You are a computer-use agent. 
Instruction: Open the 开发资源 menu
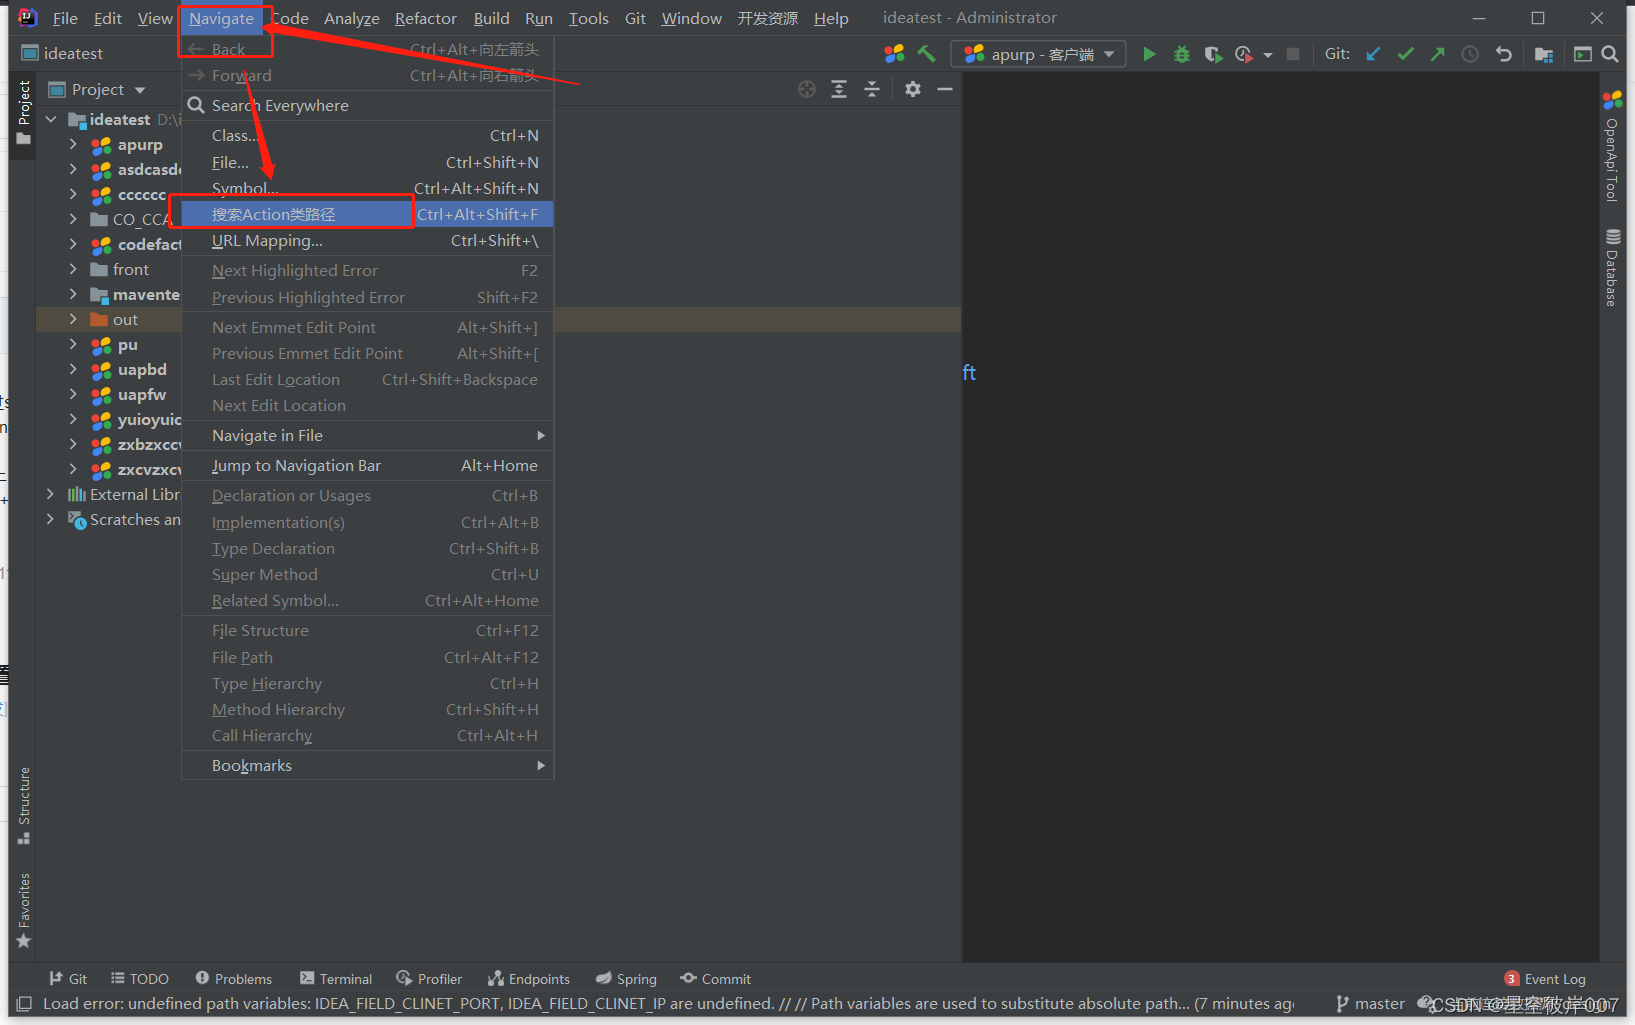pos(767,18)
